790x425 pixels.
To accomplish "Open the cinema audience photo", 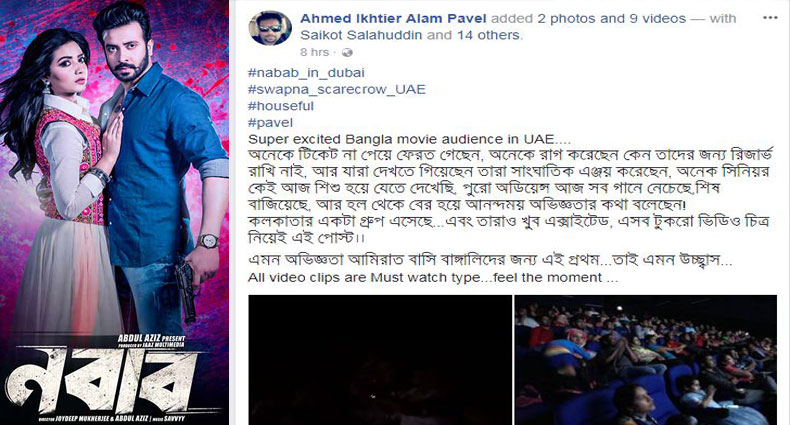I will point(646,360).
